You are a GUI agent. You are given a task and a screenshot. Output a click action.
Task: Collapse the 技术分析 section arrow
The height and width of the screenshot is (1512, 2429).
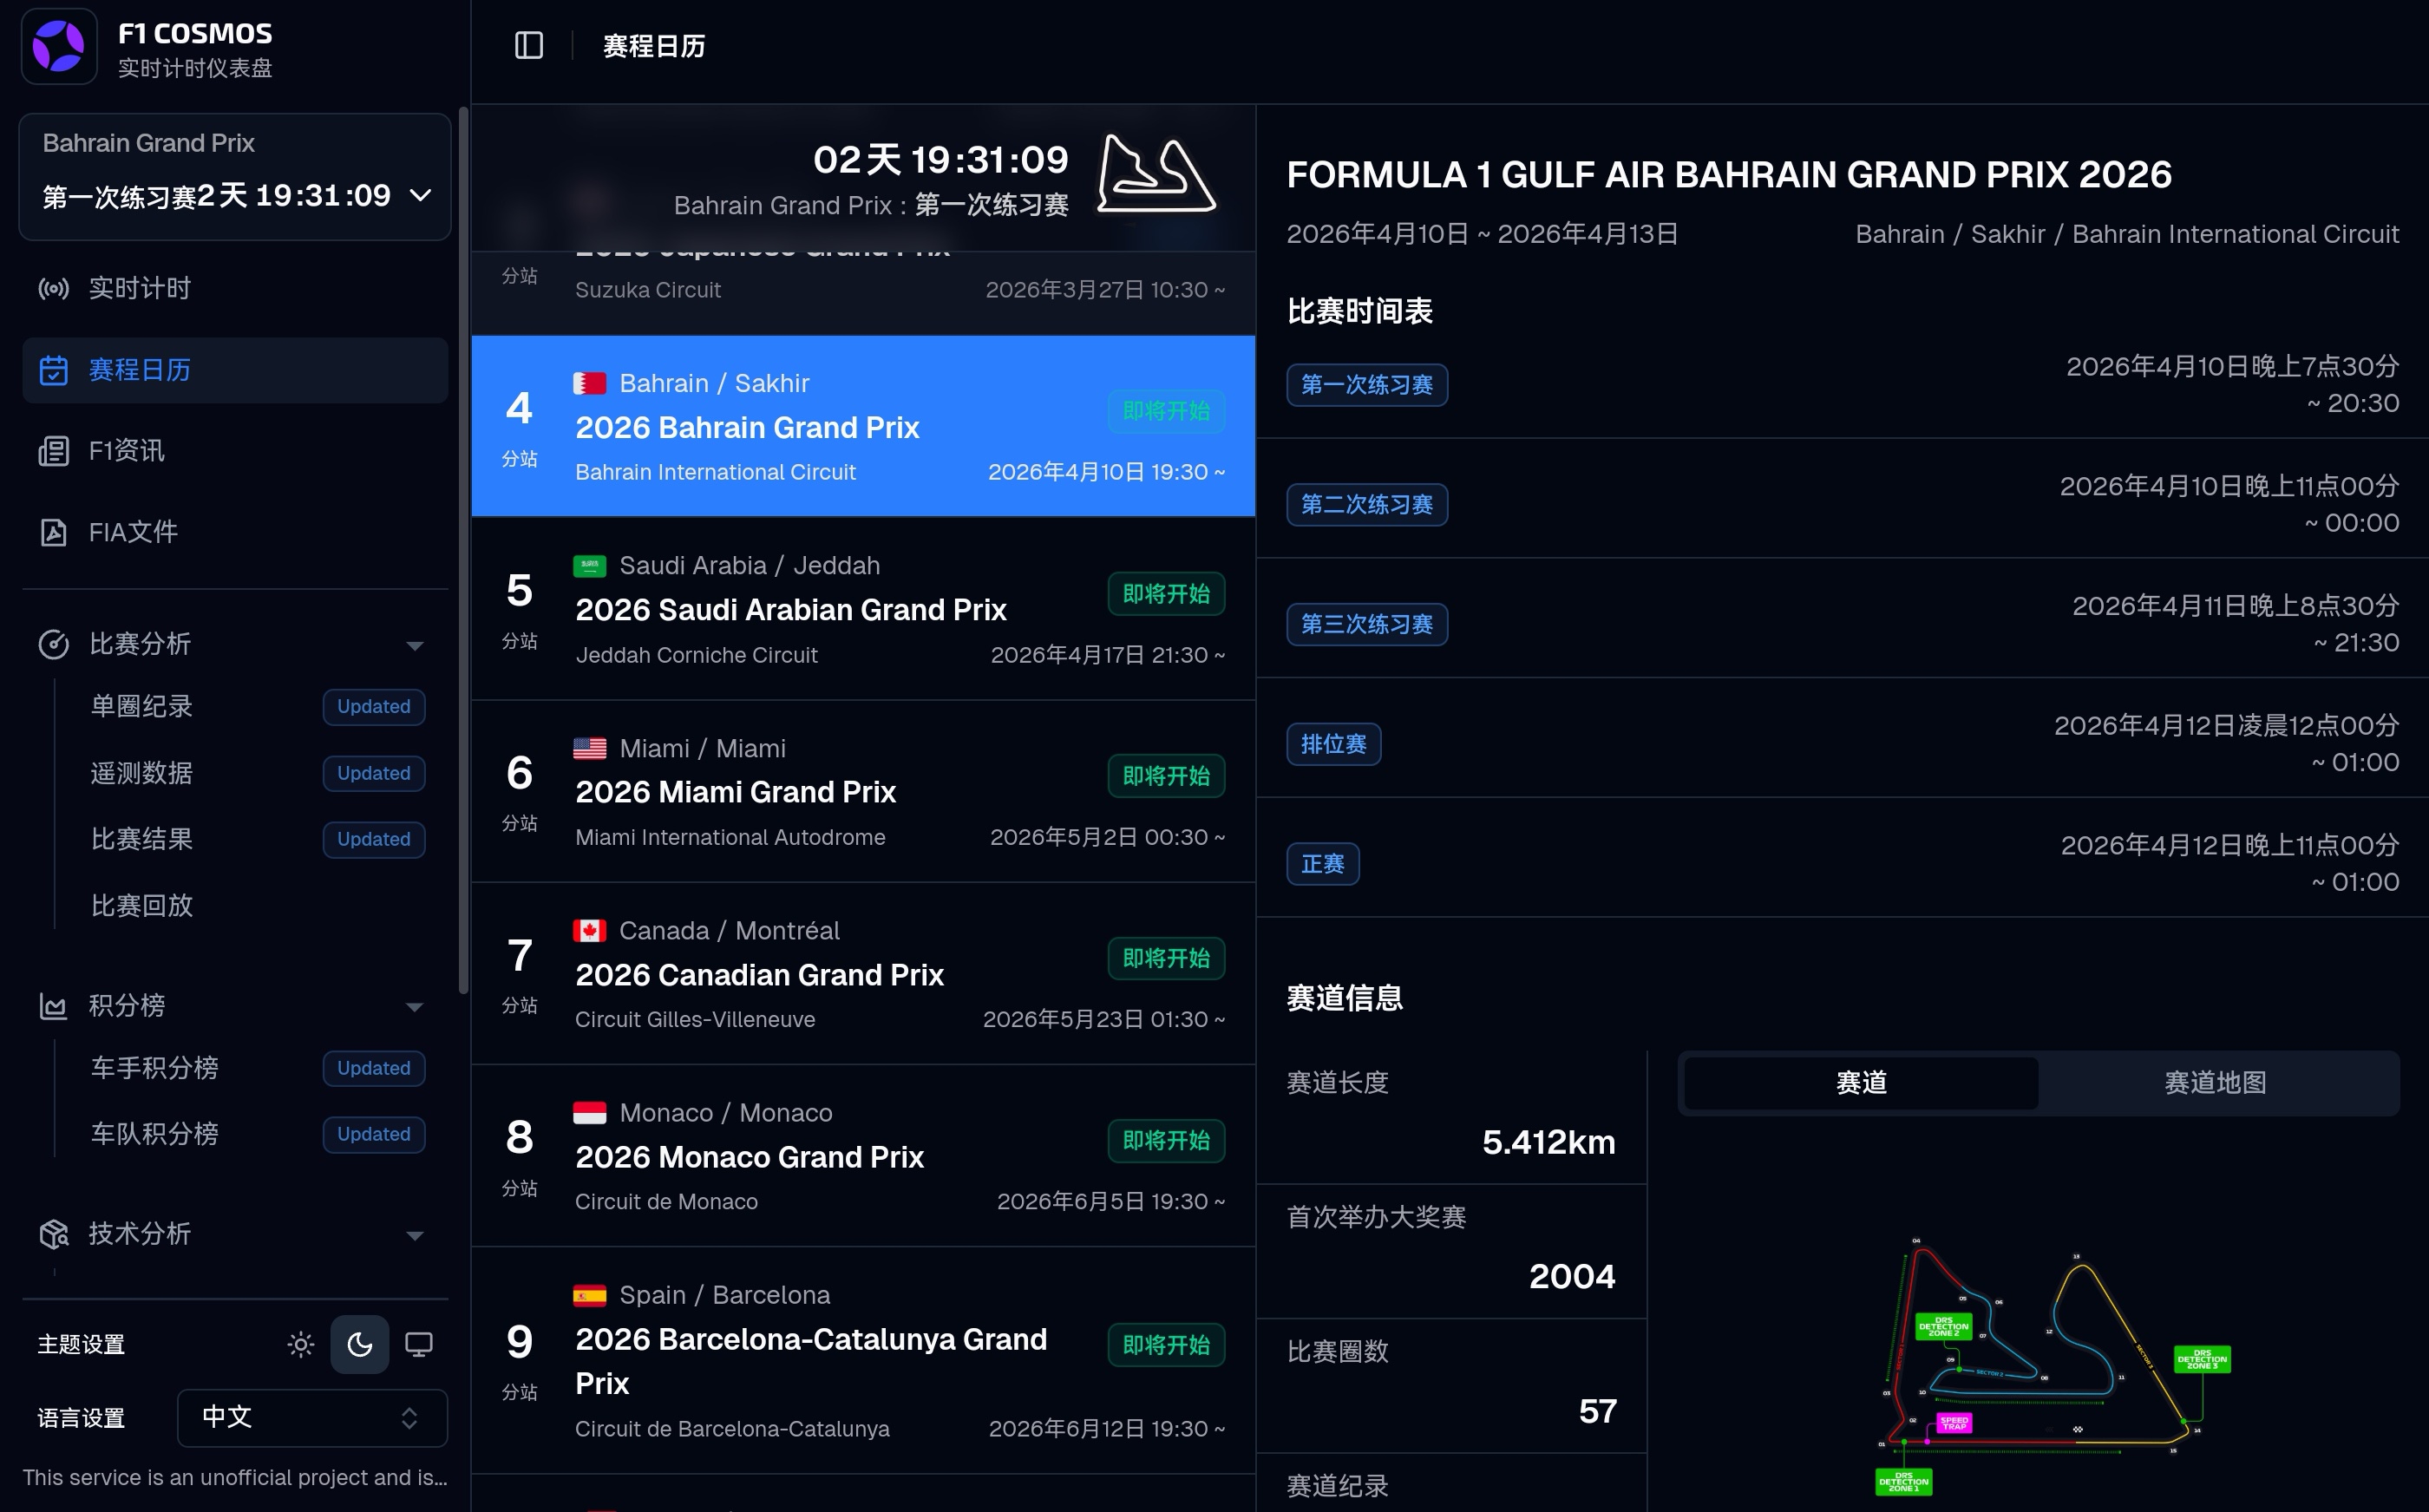pos(414,1236)
